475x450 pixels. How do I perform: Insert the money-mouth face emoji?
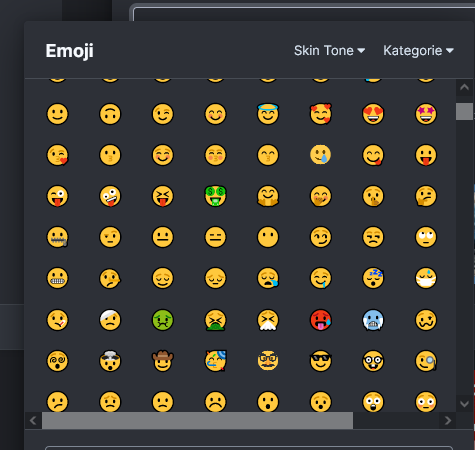[x=215, y=196]
